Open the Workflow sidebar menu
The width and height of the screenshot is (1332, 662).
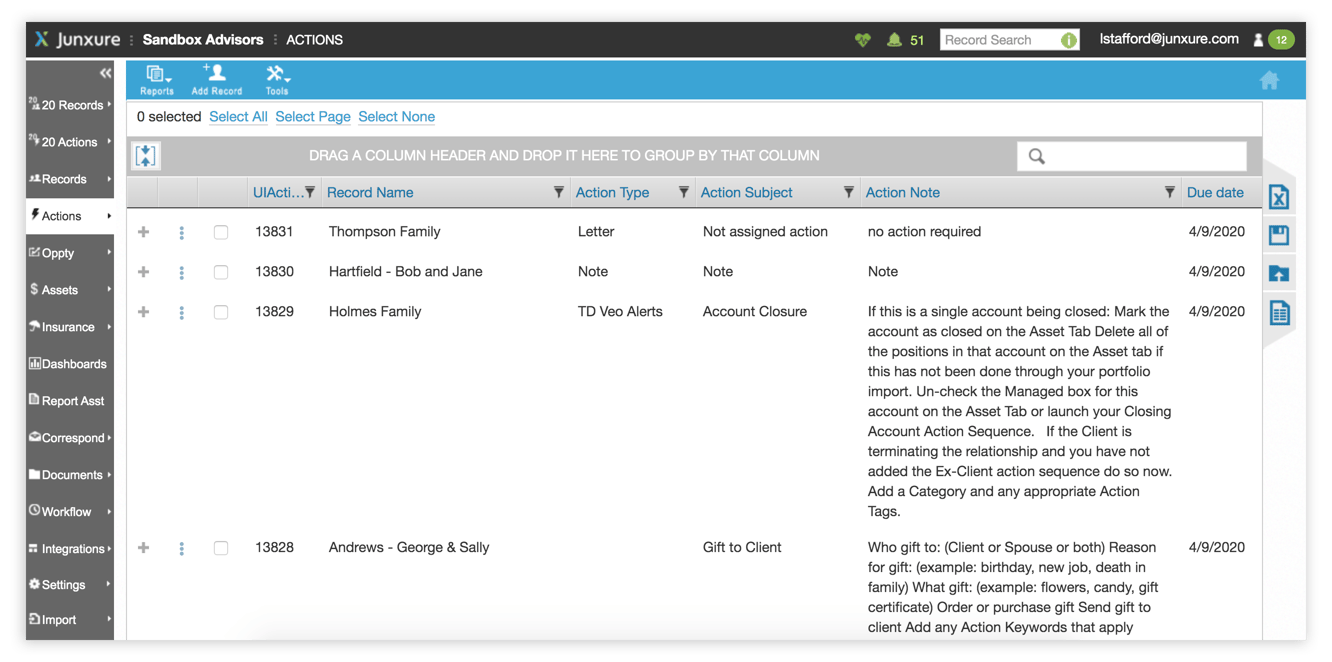point(70,512)
